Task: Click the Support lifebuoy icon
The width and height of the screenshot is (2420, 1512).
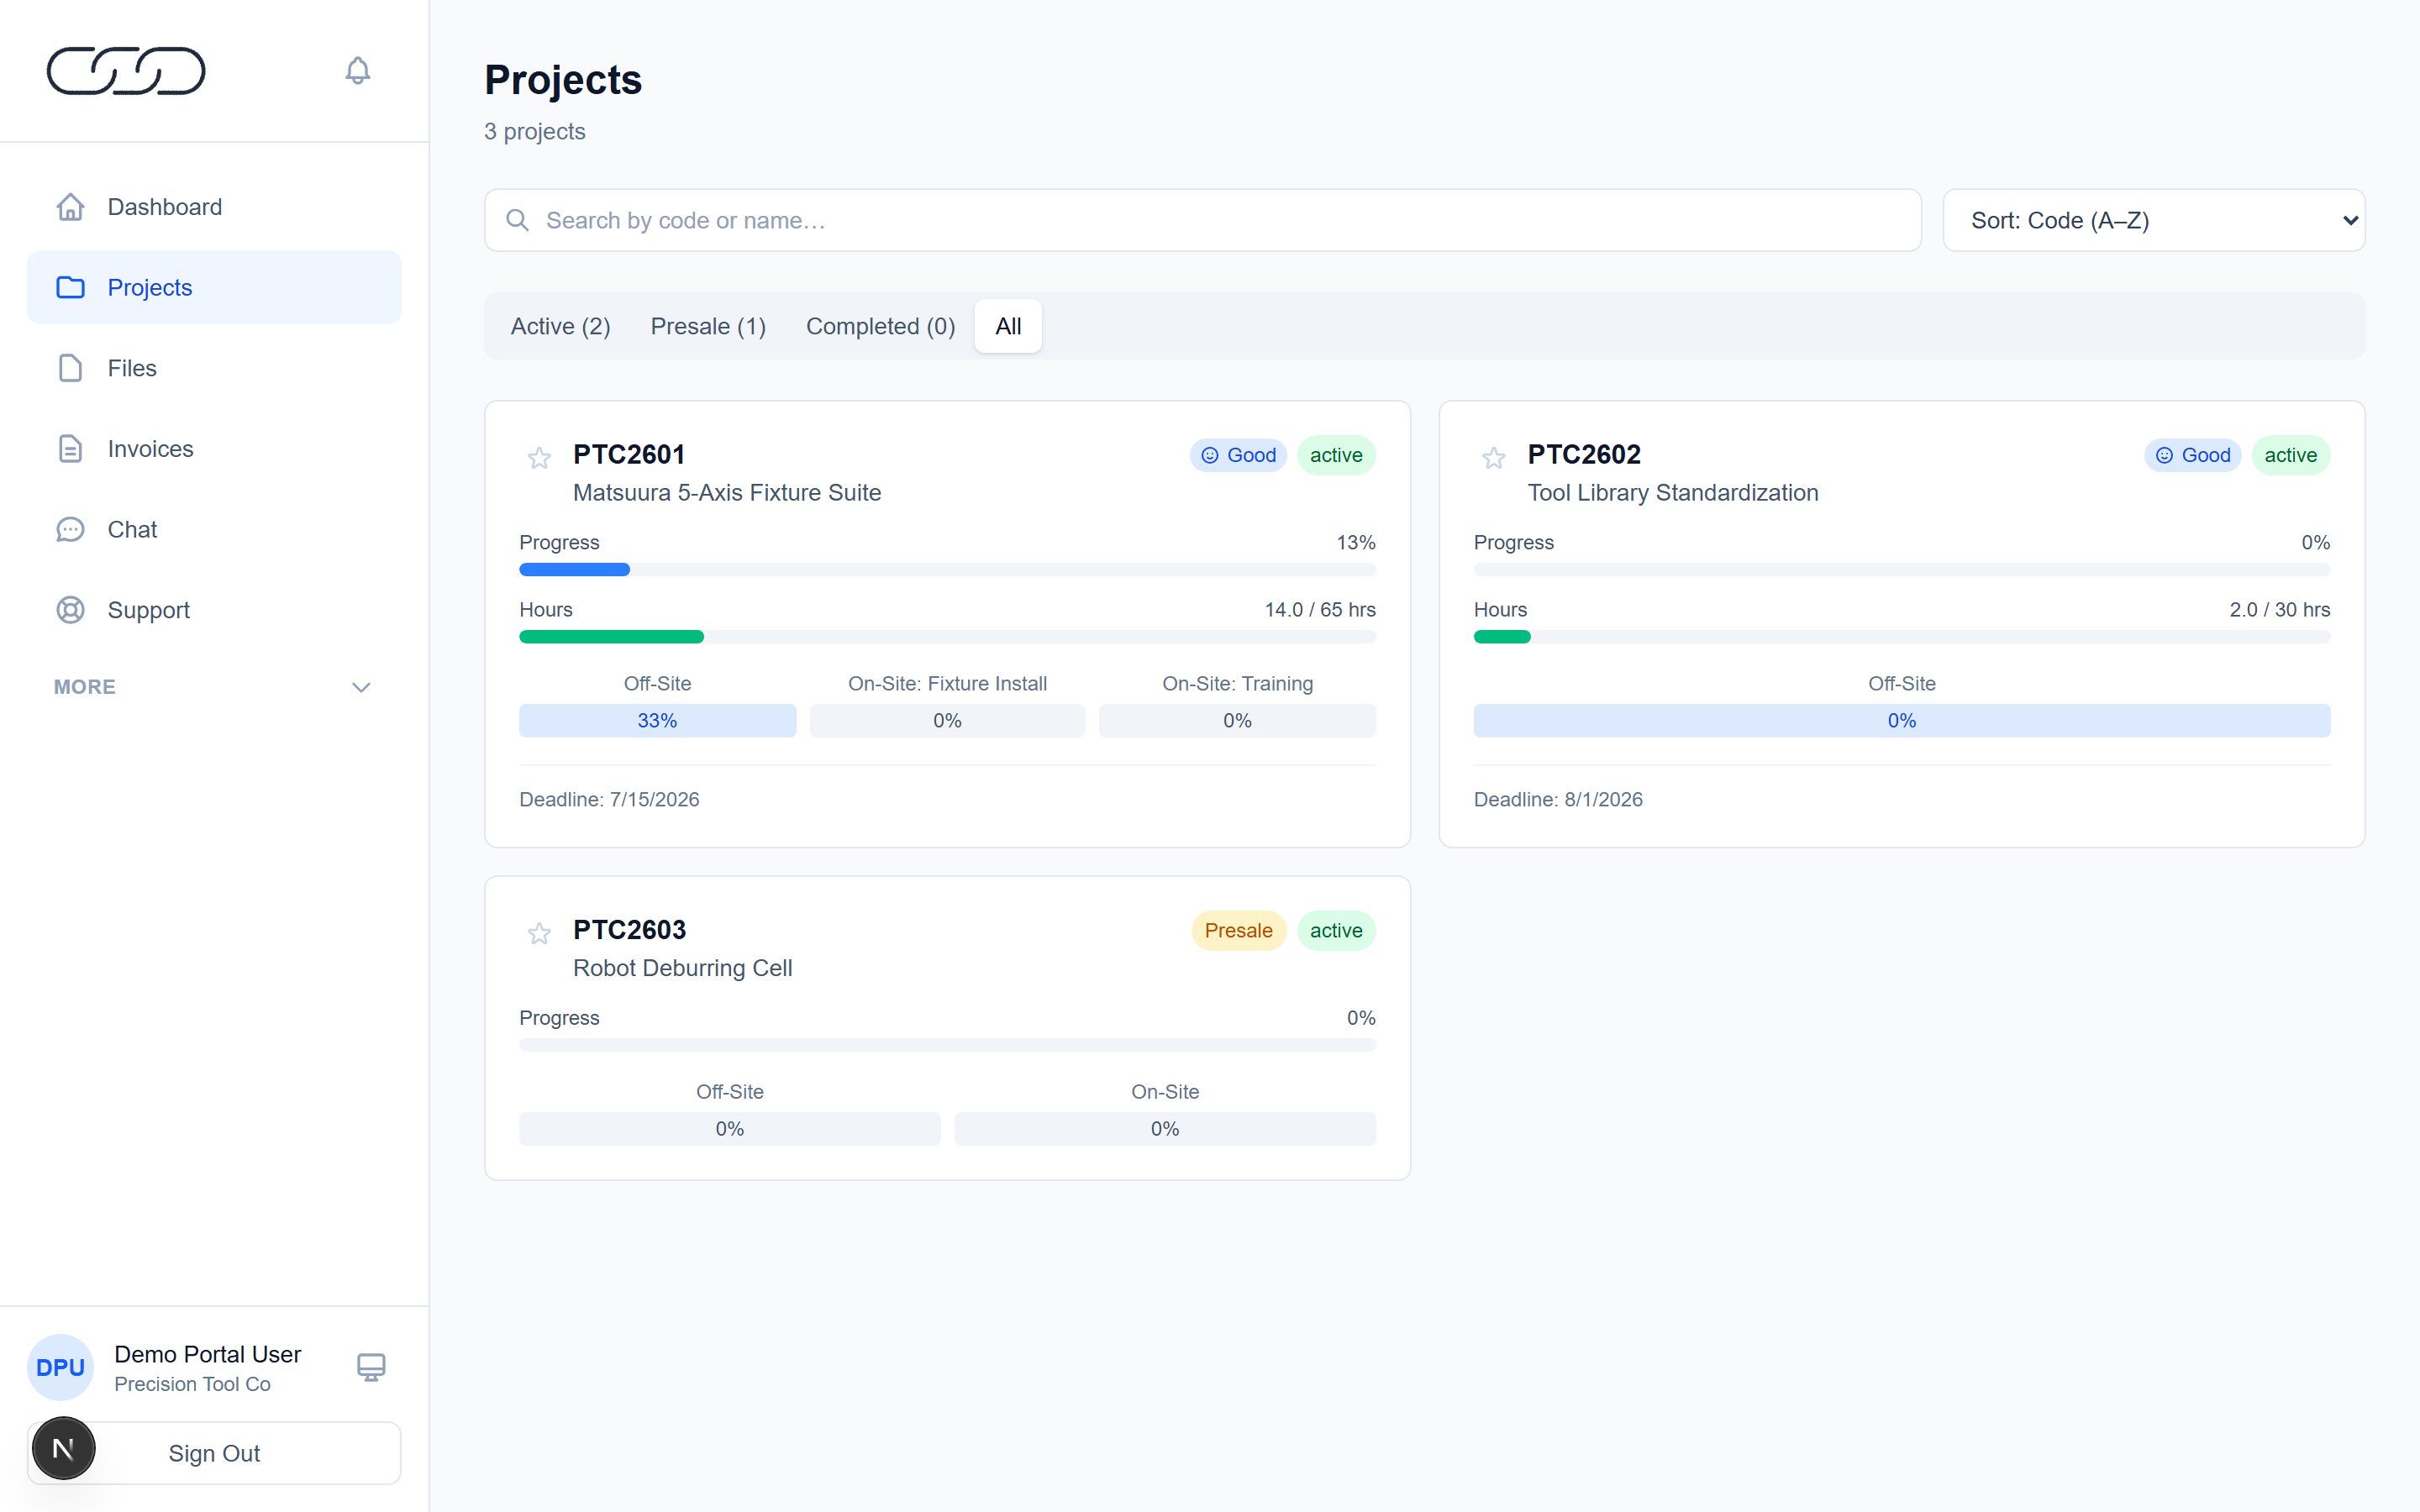Action: tap(70, 610)
